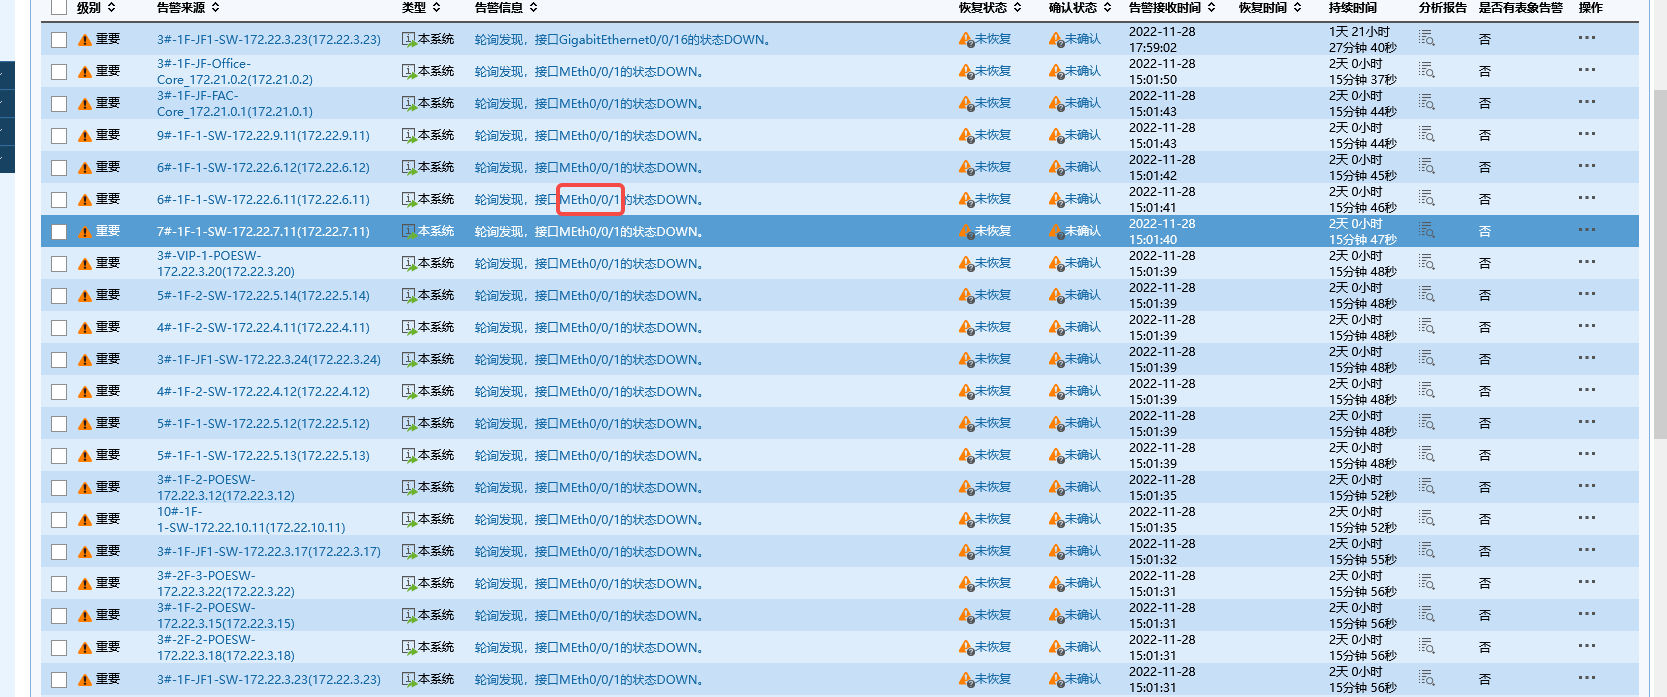The width and height of the screenshot is (1667, 697).
Task: Sort by 告警接收时间 column arrows
Action: click(x=1211, y=7)
